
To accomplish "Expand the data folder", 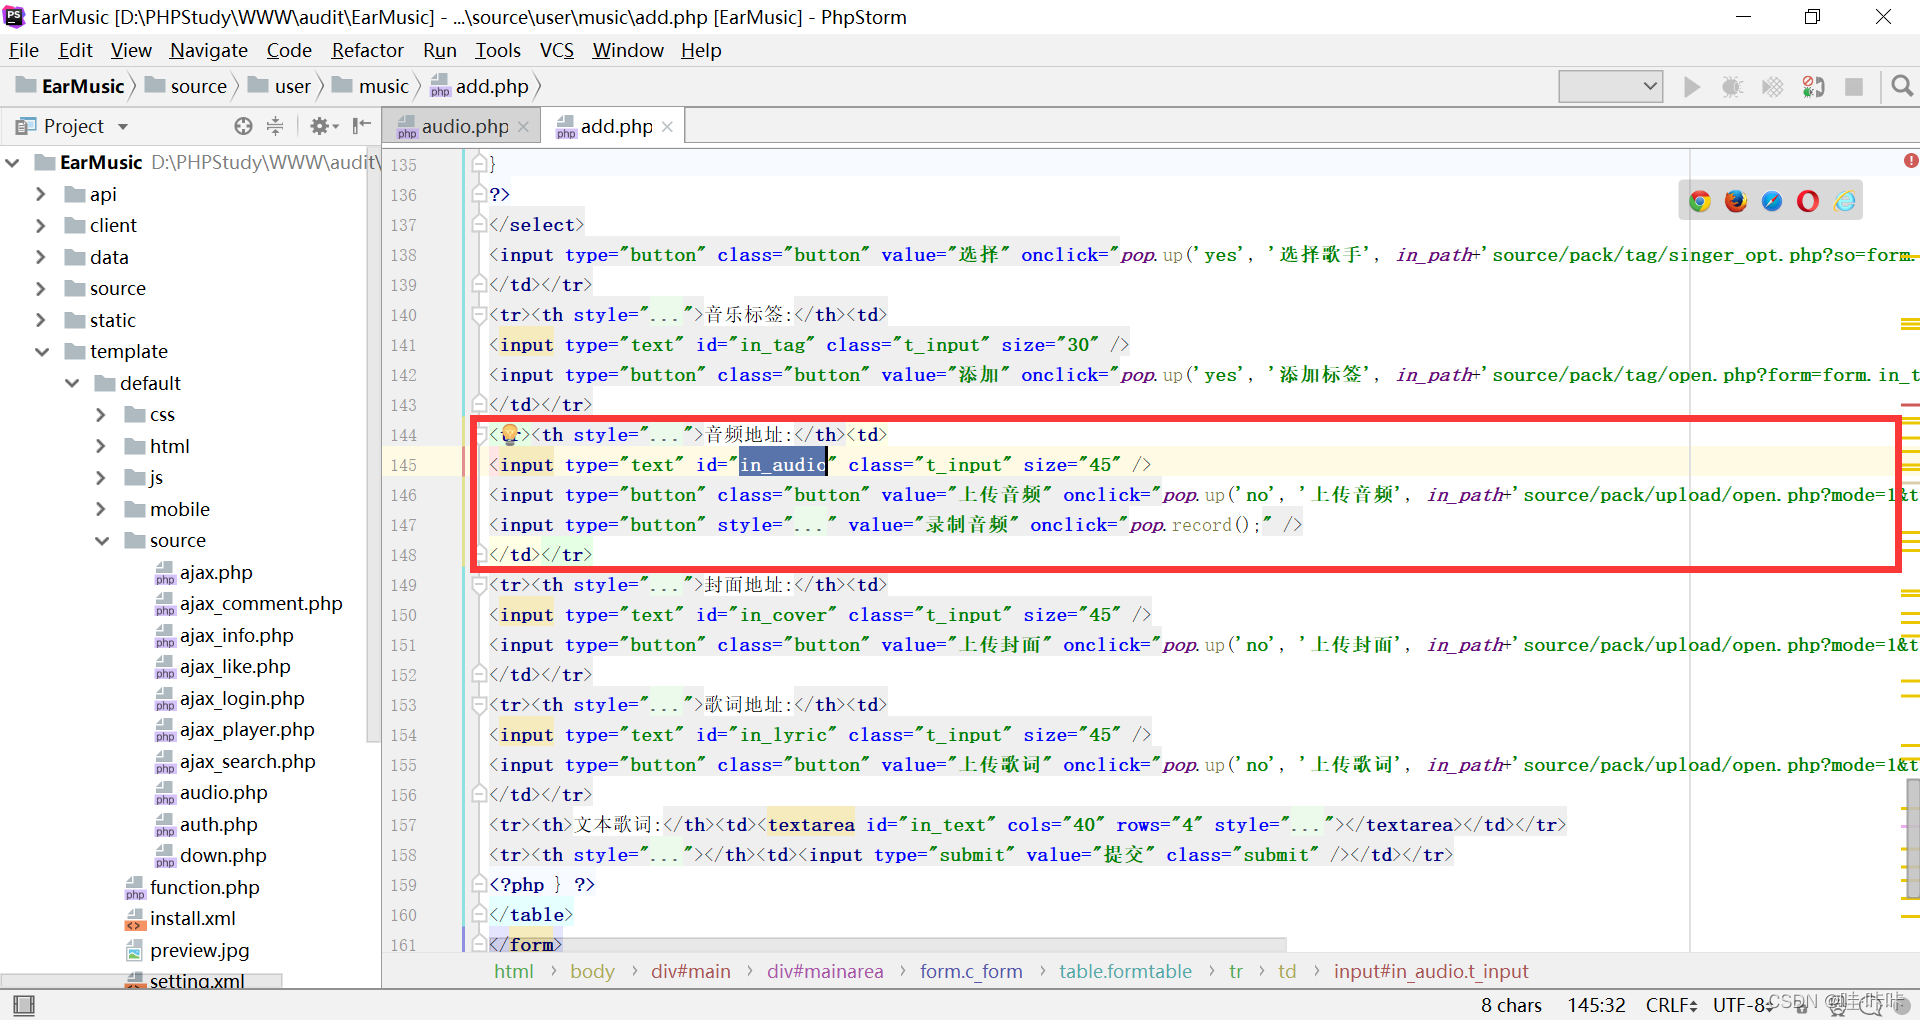I will point(41,257).
